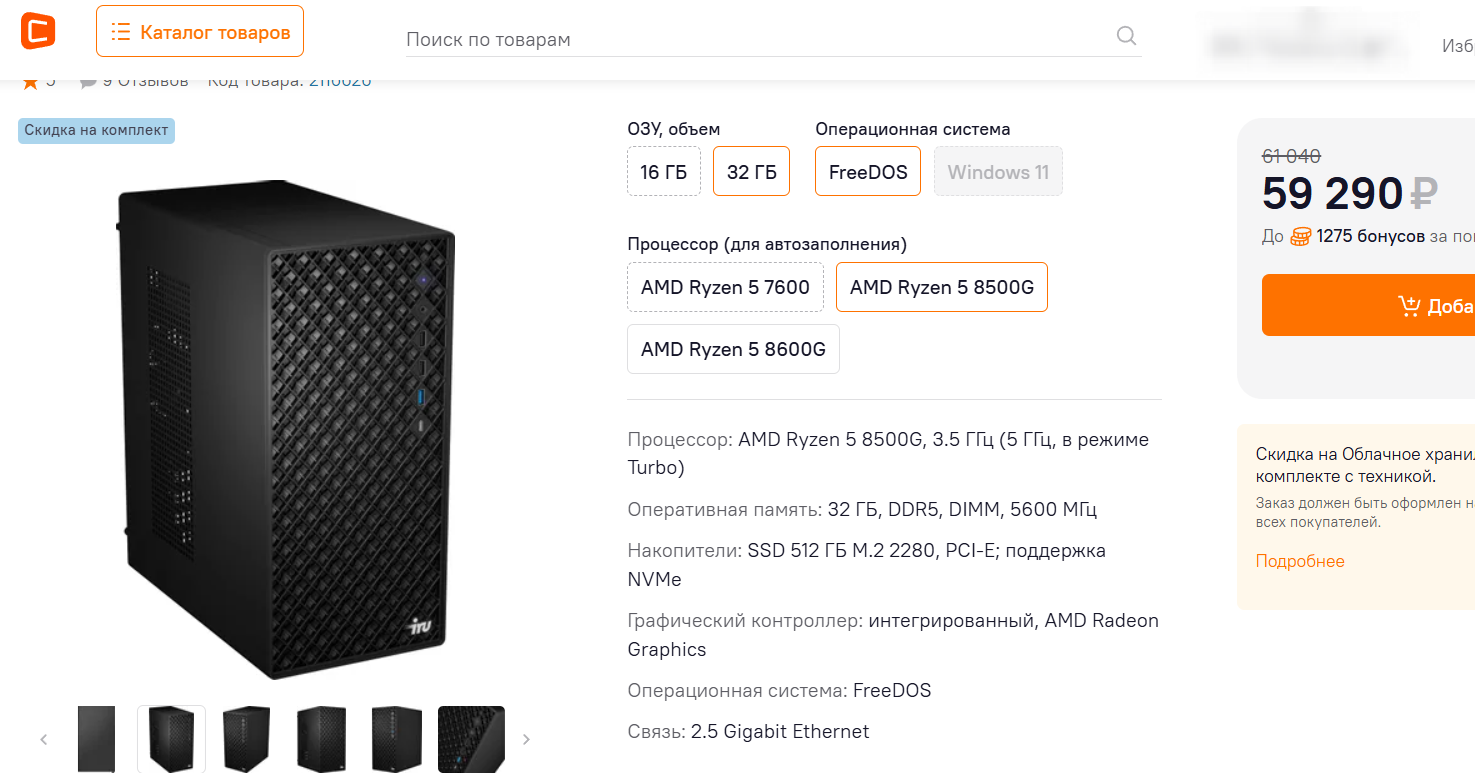Show next product thumbnails with right arrow
The image size is (1475, 773).
(526, 740)
